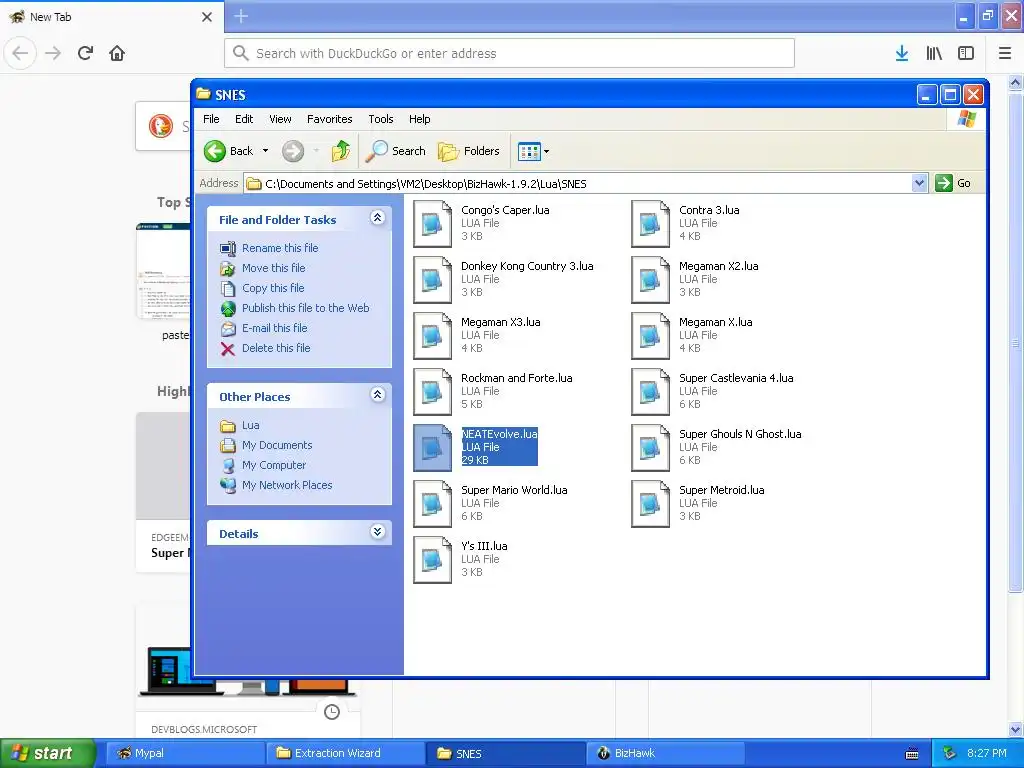Select the Megaman X.lua file icon
This screenshot has width=1024, height=768.
(650, 336)
